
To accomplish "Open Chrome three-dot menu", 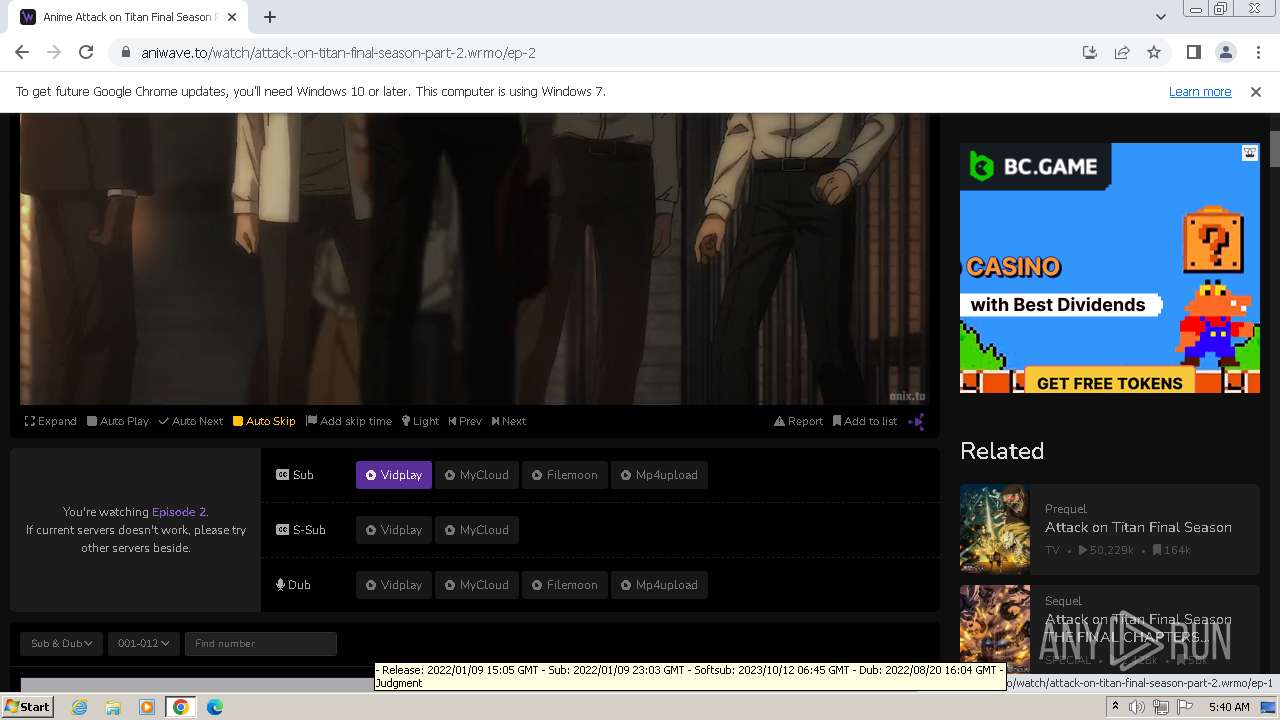I will point(1258,52).
